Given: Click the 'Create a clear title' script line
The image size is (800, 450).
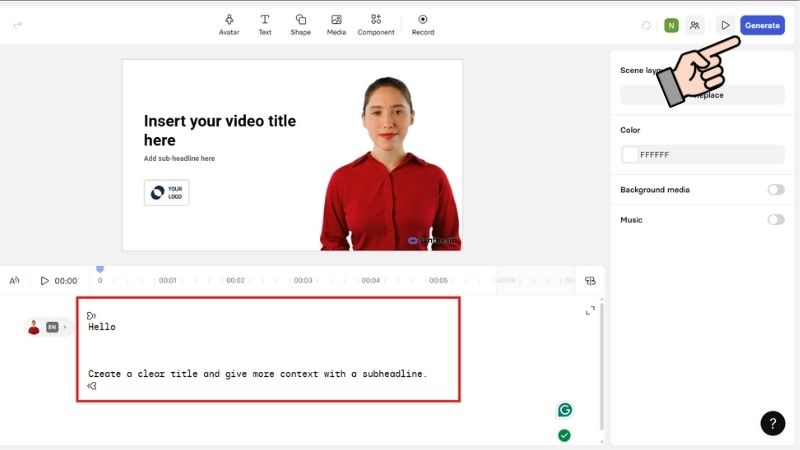Looking at the screenshot, I should (257, 374).
